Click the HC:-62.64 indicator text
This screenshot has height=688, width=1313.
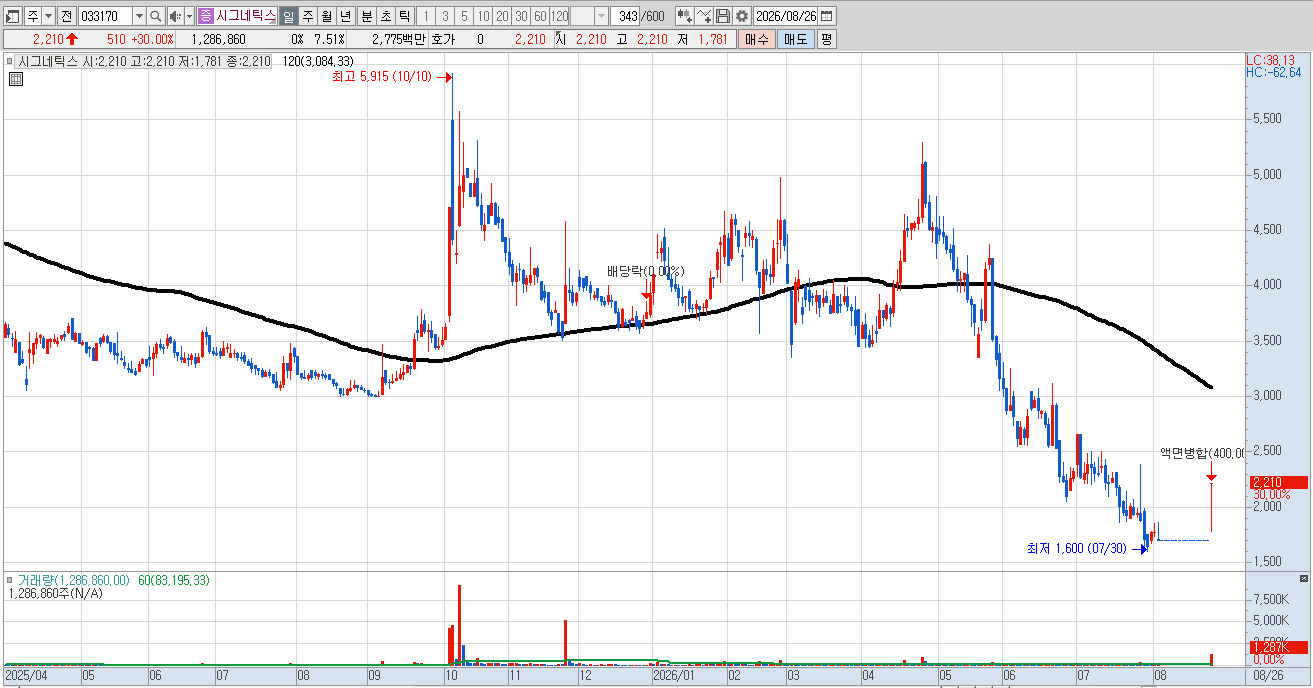[1273, 72]
